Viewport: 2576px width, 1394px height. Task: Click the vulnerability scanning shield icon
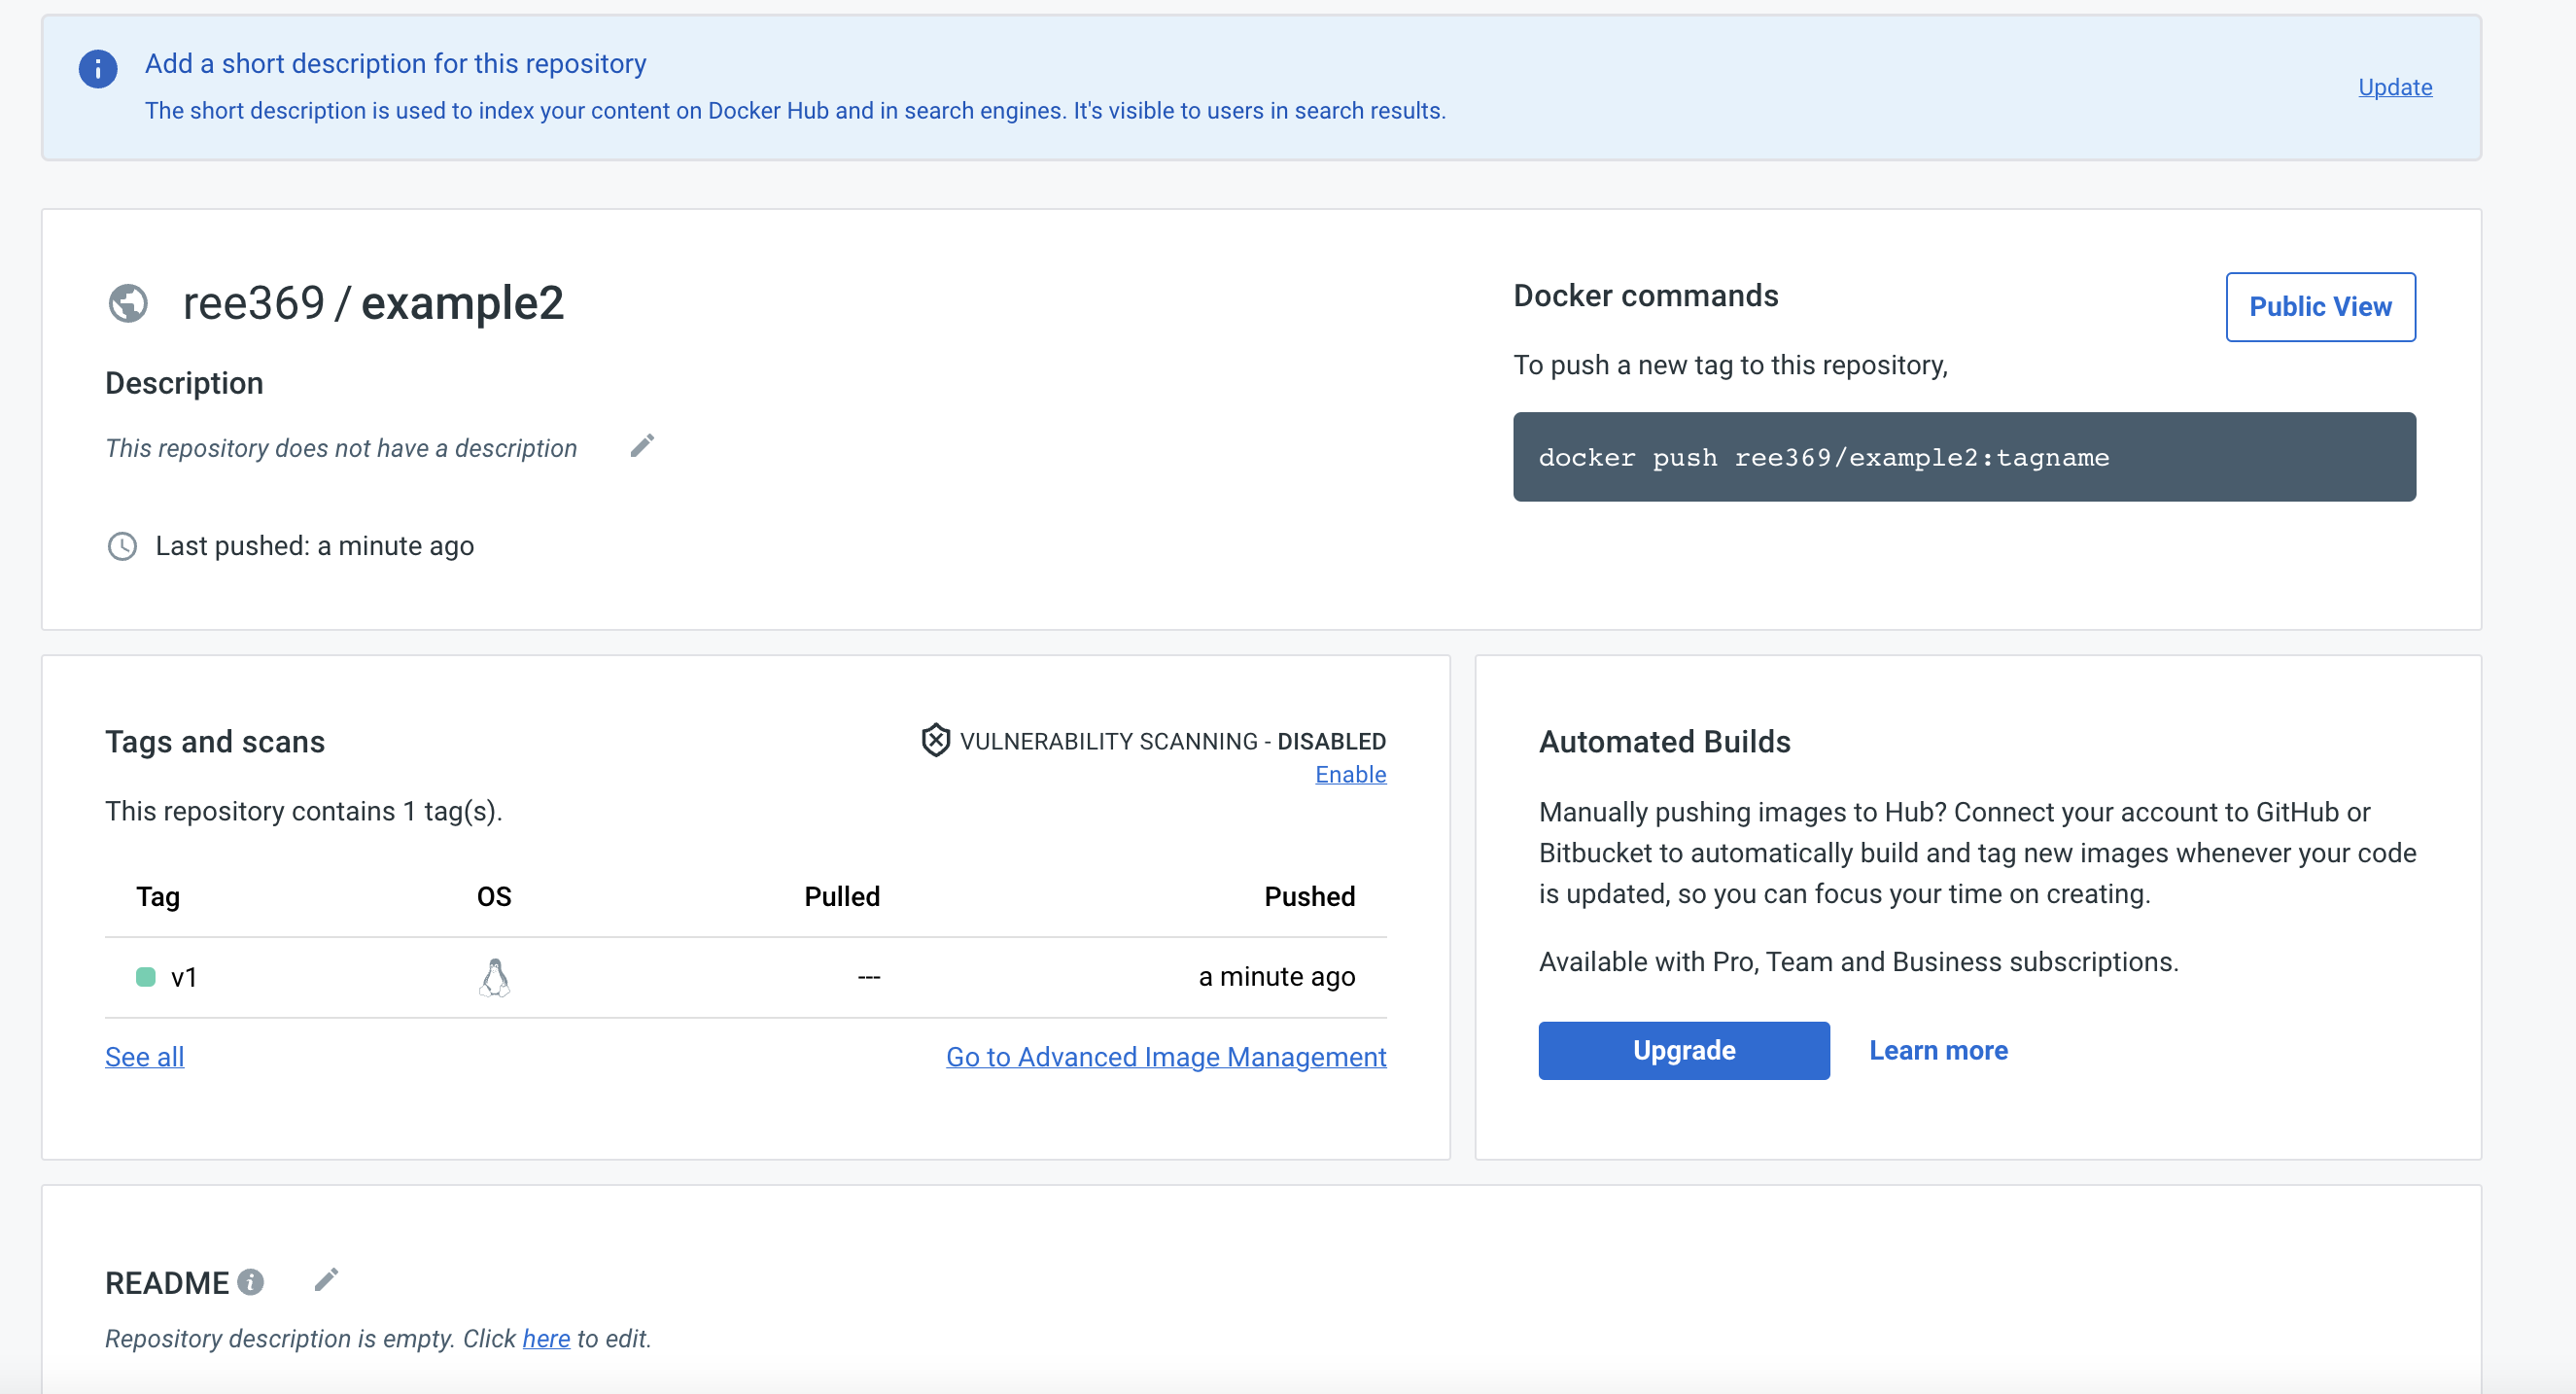click(935, 740)
